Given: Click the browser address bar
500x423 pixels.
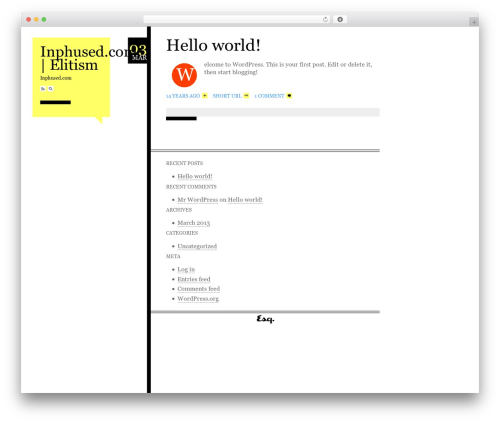Looking at the screenshot, I should tap(237, 20).
